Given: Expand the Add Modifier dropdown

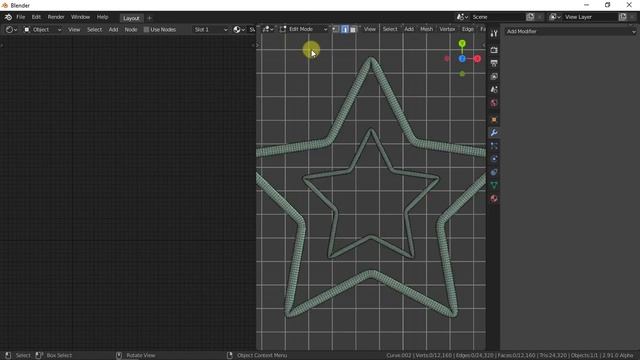Looking at the screenshot, I should coord(571,31).
